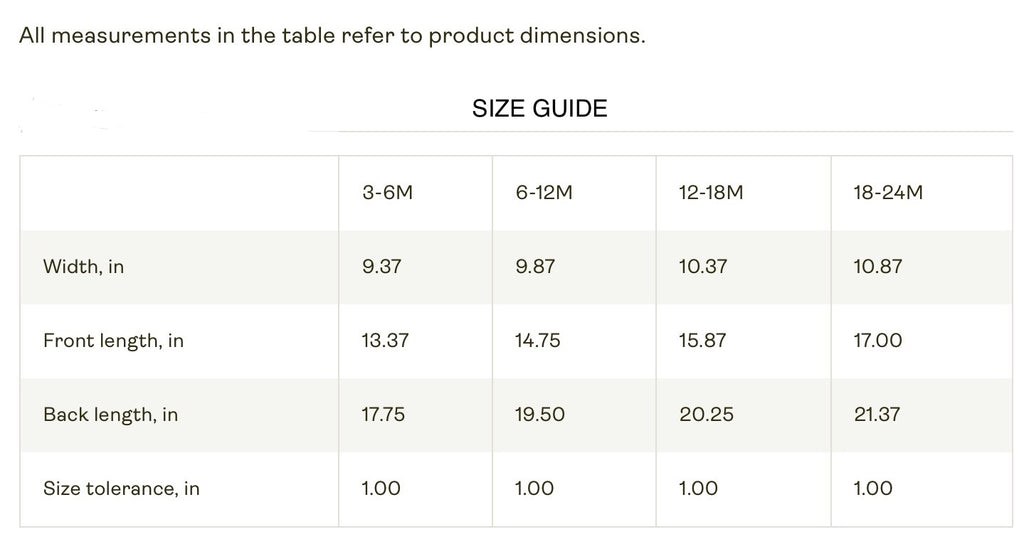Screen dimensions: 1024x544
Task: Click the "Width, in" row label
Action: click(83, 267)
